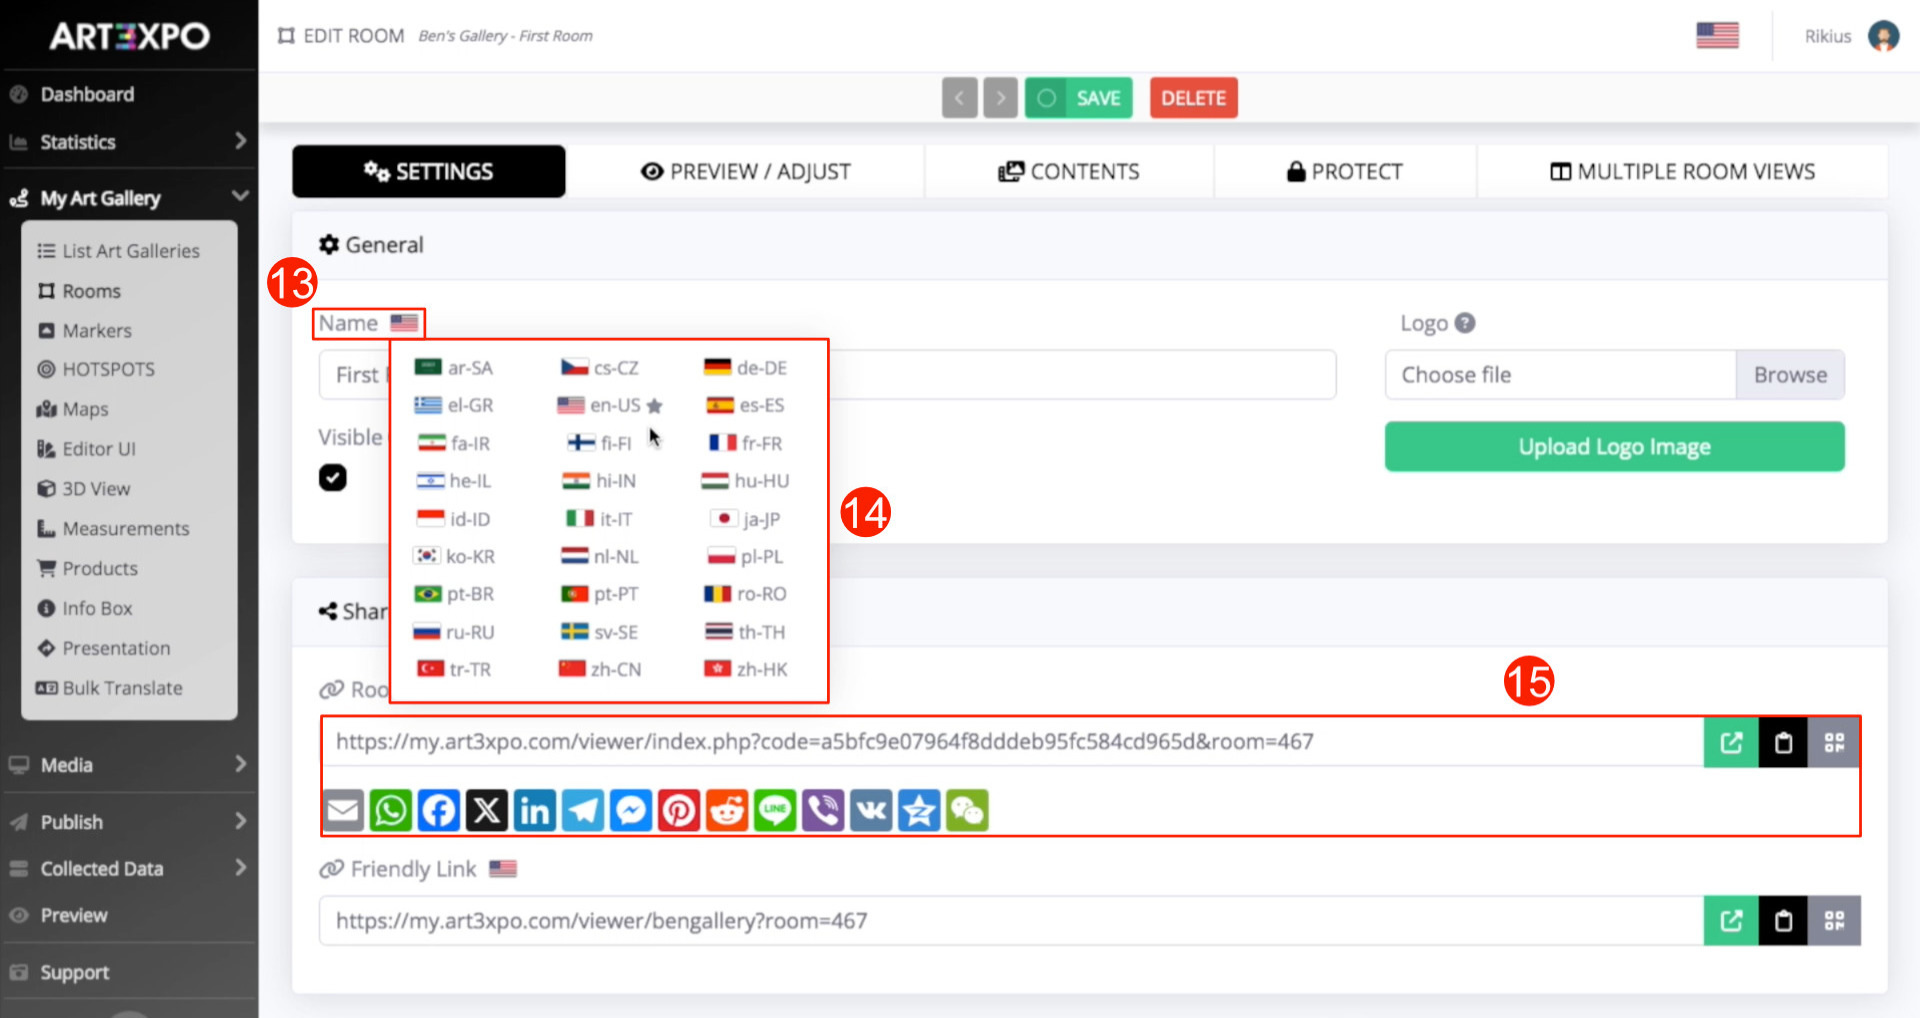1920x1018 pixels.
Task: Choose pt-BR from language list
Action: [x=455, y=594]
